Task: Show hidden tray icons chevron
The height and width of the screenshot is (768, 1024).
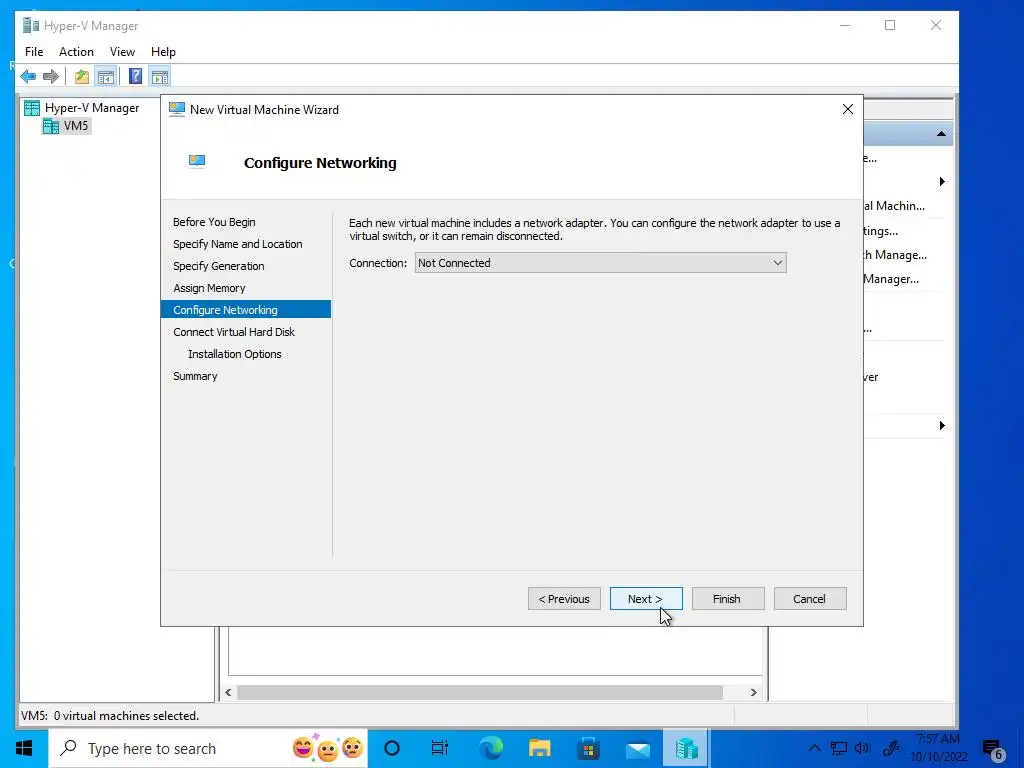Action: point(814,748)
